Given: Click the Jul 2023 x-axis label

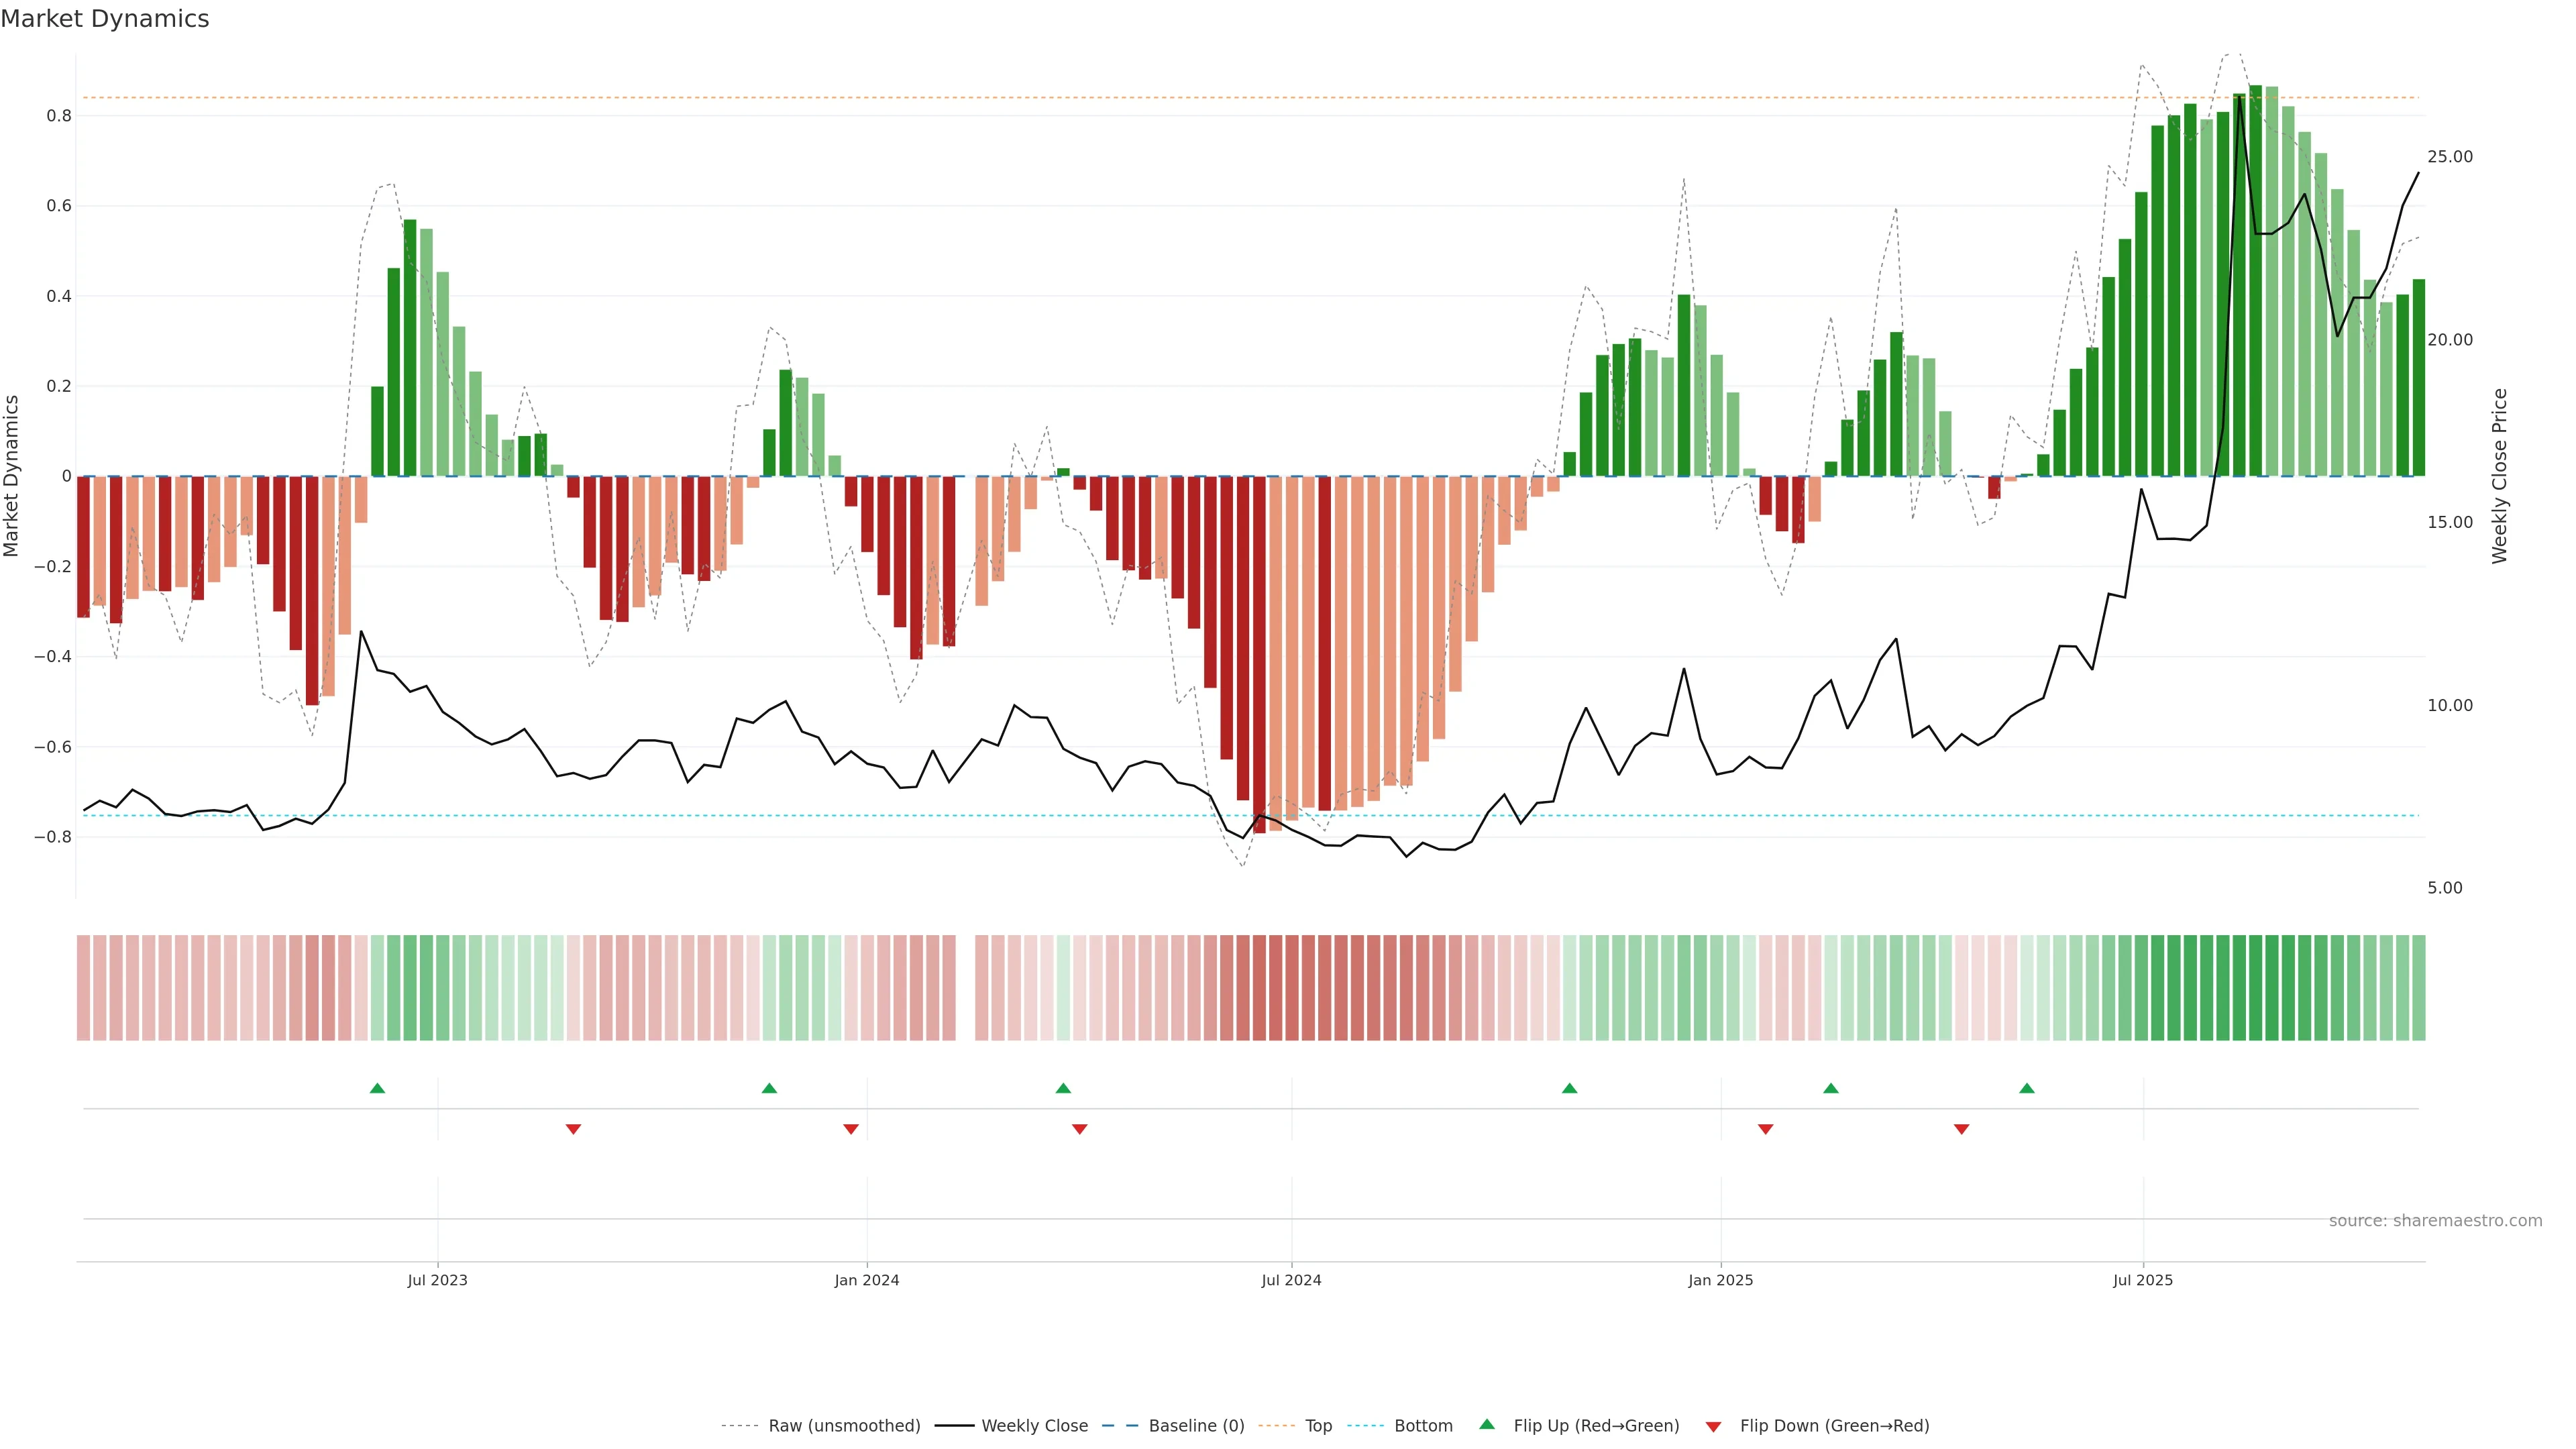Looking at the screenshot, I should [x=437, y=1280].
